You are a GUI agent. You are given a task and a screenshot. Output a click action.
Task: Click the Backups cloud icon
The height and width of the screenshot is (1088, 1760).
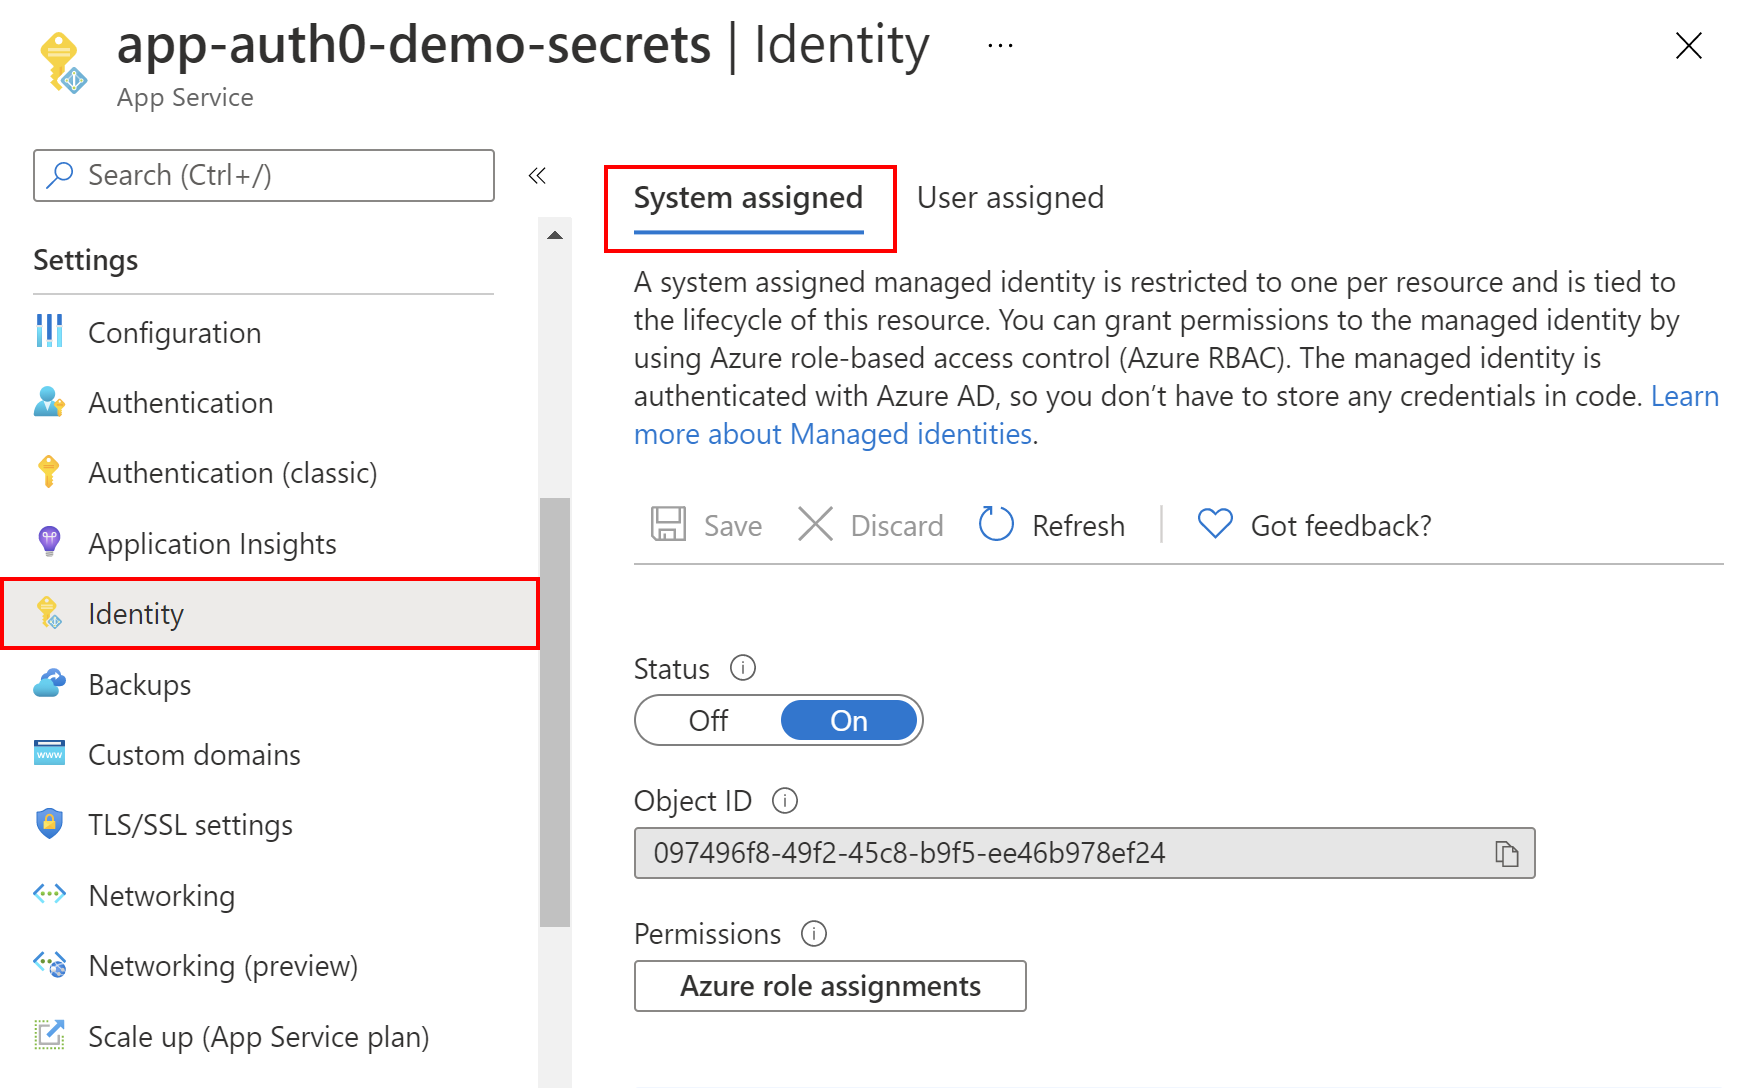[49, 683]
